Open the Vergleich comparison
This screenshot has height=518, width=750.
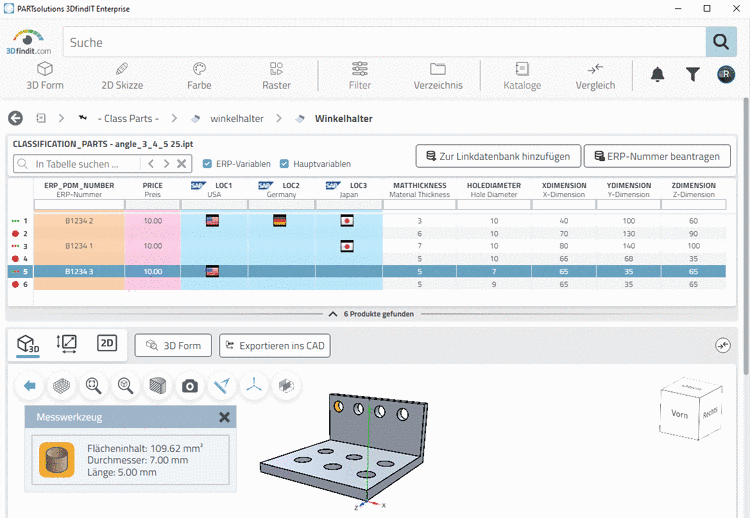pos(595,76)
